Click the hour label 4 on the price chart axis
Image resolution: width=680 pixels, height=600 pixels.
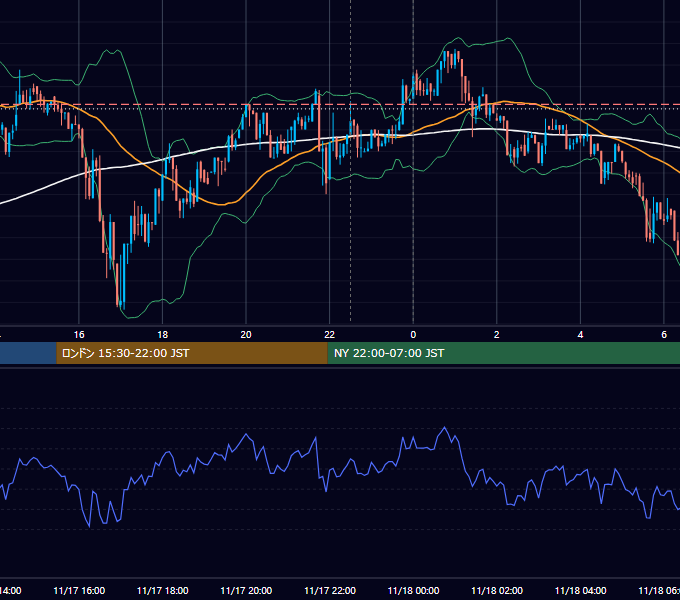[x=580, y=335]
